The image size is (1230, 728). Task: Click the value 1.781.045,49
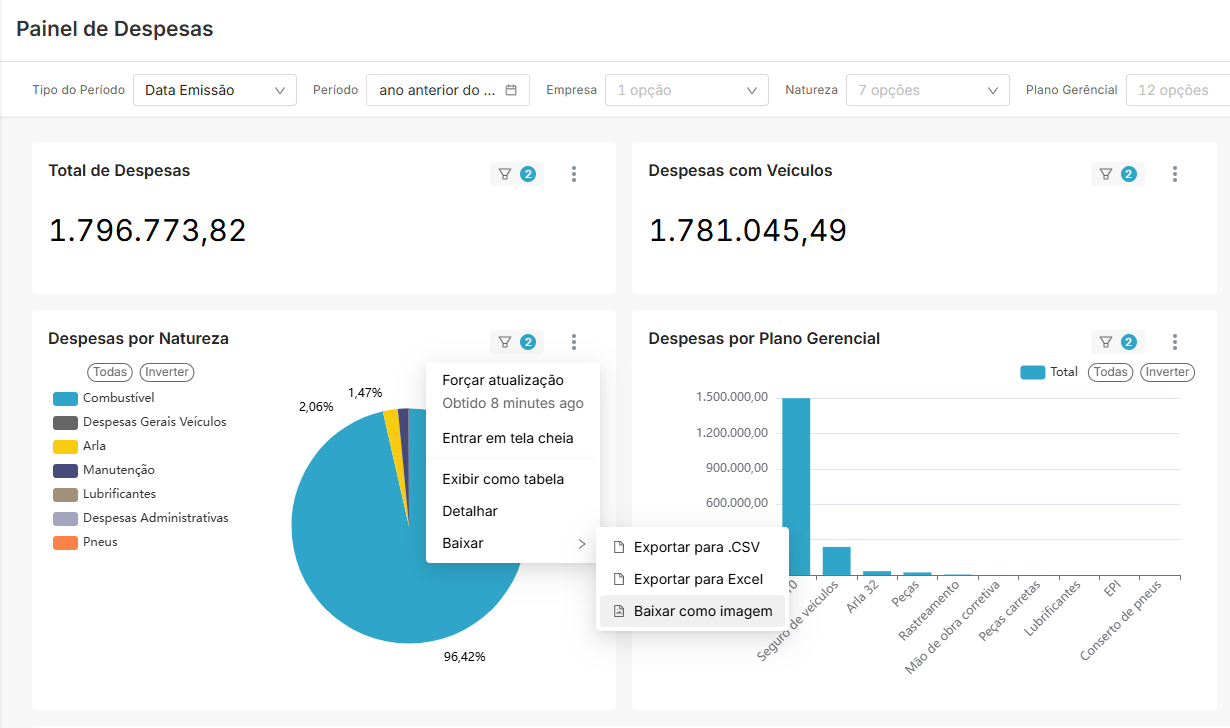(x=748, y=231)
